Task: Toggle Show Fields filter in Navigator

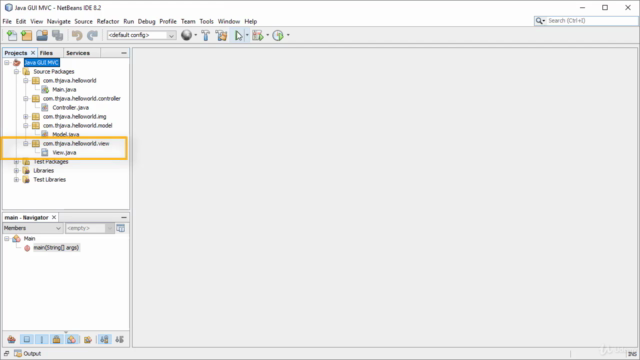Action: [x=27, y=339]
